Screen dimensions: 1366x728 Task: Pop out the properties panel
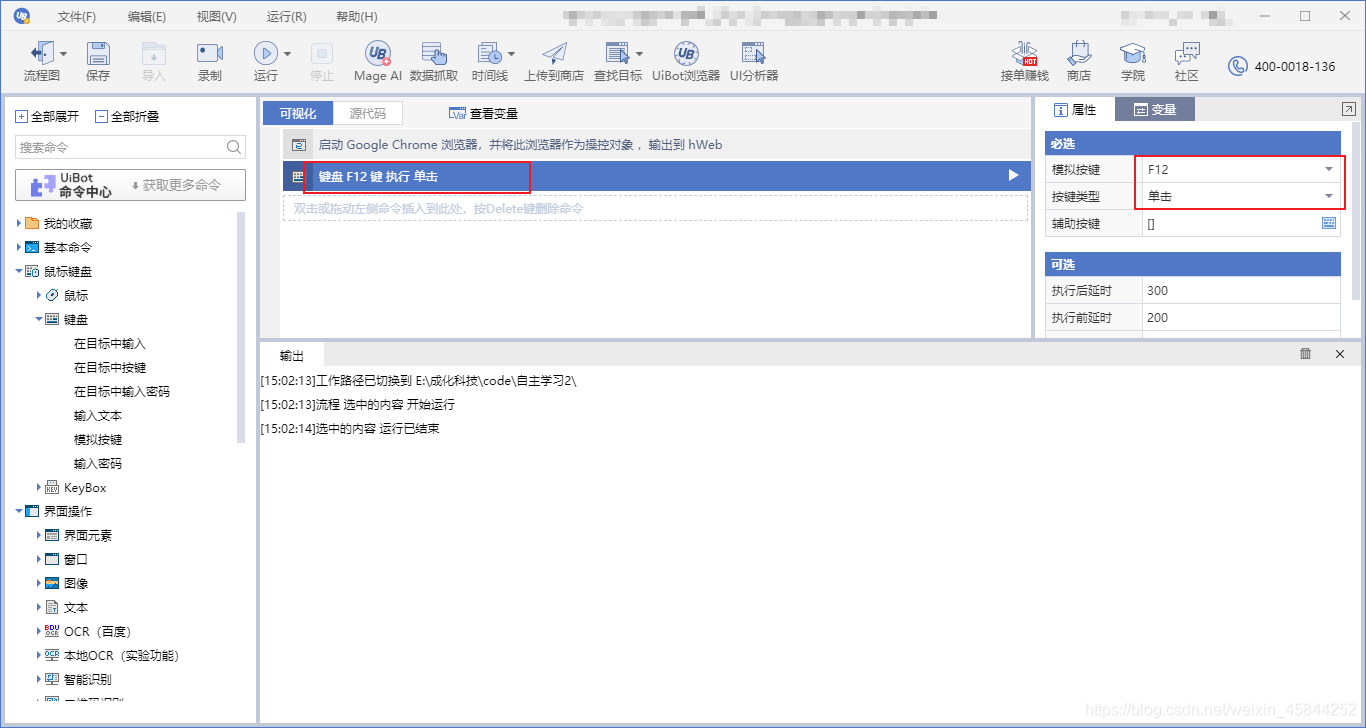pyautogui.click(x=1349, y=108)
